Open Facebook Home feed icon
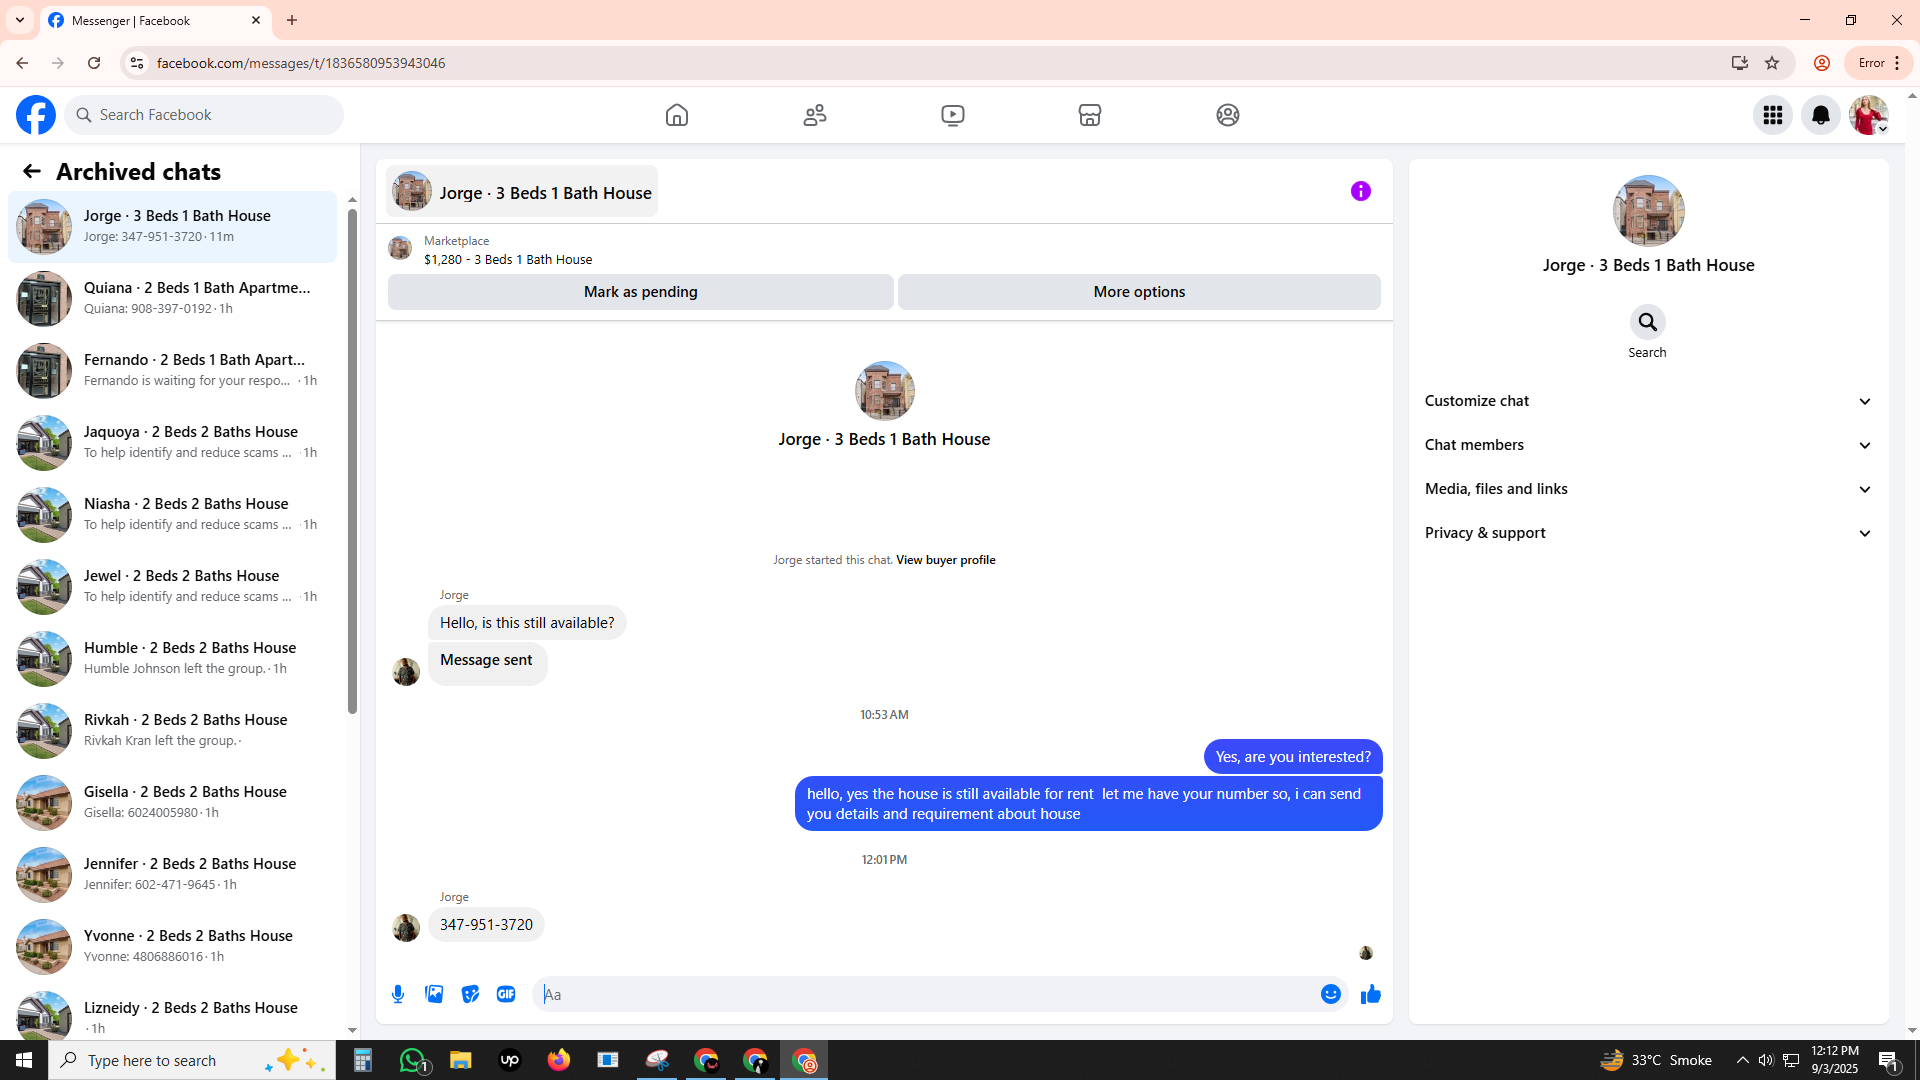This screenshot has height=1080, width=1920. [x=677, y=115]
